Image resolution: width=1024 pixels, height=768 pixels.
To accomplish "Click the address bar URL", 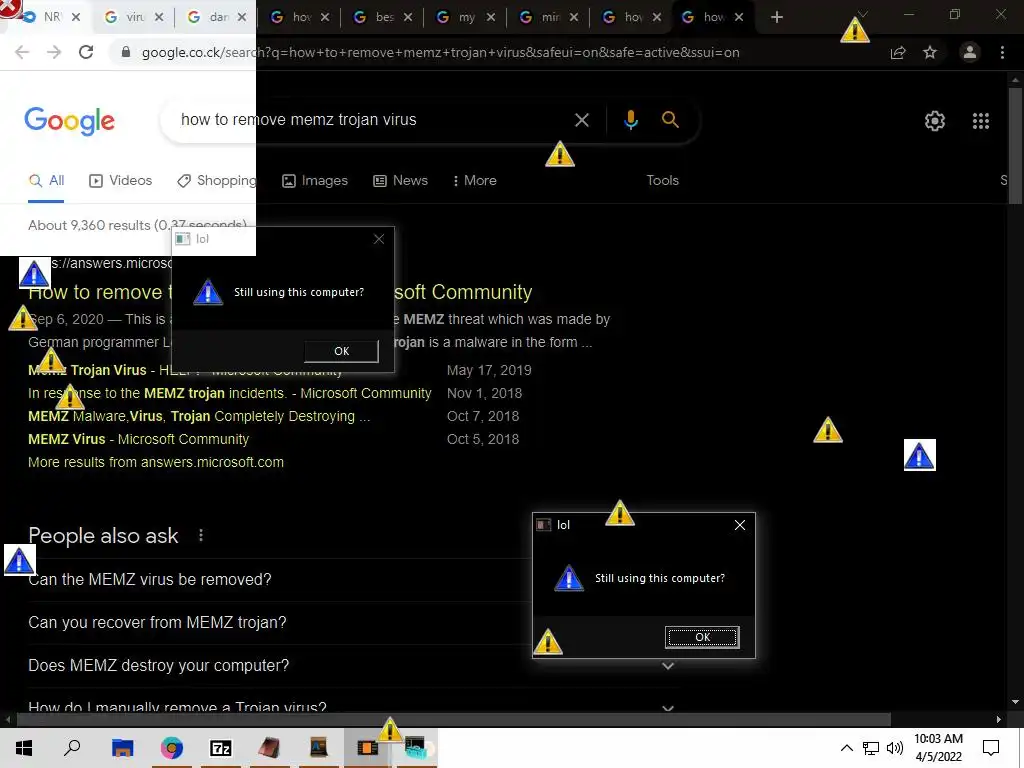I will tap(441, 53).
